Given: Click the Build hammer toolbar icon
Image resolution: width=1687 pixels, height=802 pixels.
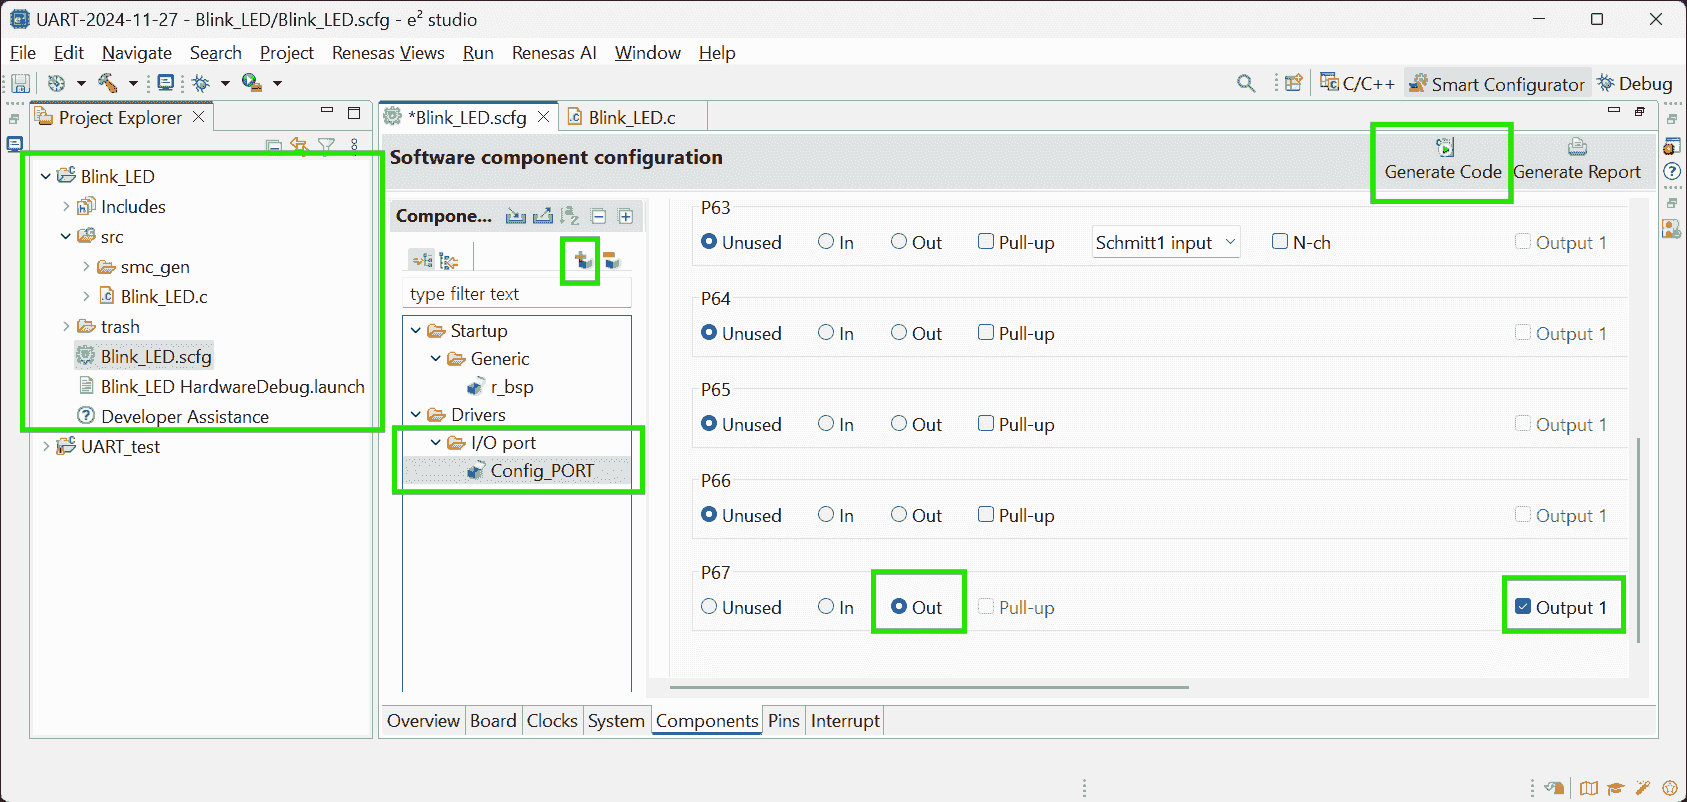Looking at the screenshot, I should coord(108,83).
